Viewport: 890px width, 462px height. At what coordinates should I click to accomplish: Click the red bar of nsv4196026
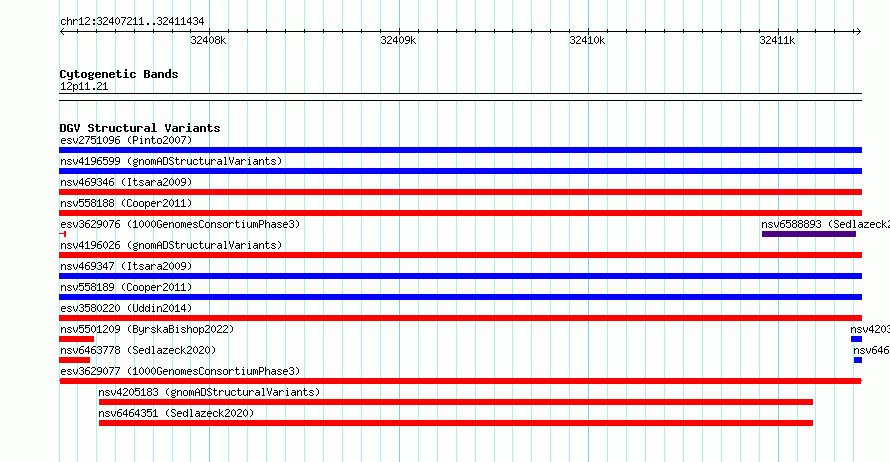(x=460, y=255)
